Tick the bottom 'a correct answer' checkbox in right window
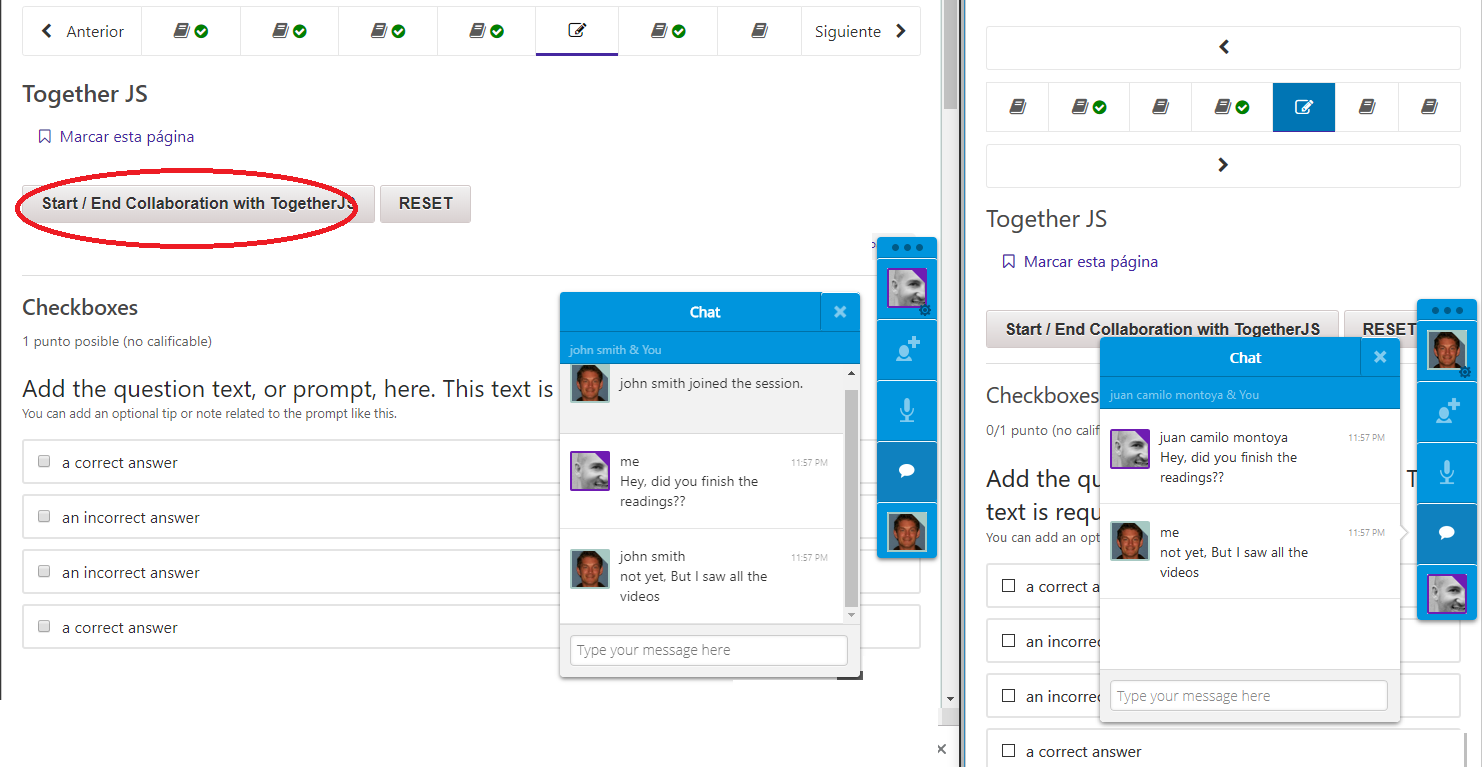This screenshot has width=1482, height=767. click(x=1008, y=750)
